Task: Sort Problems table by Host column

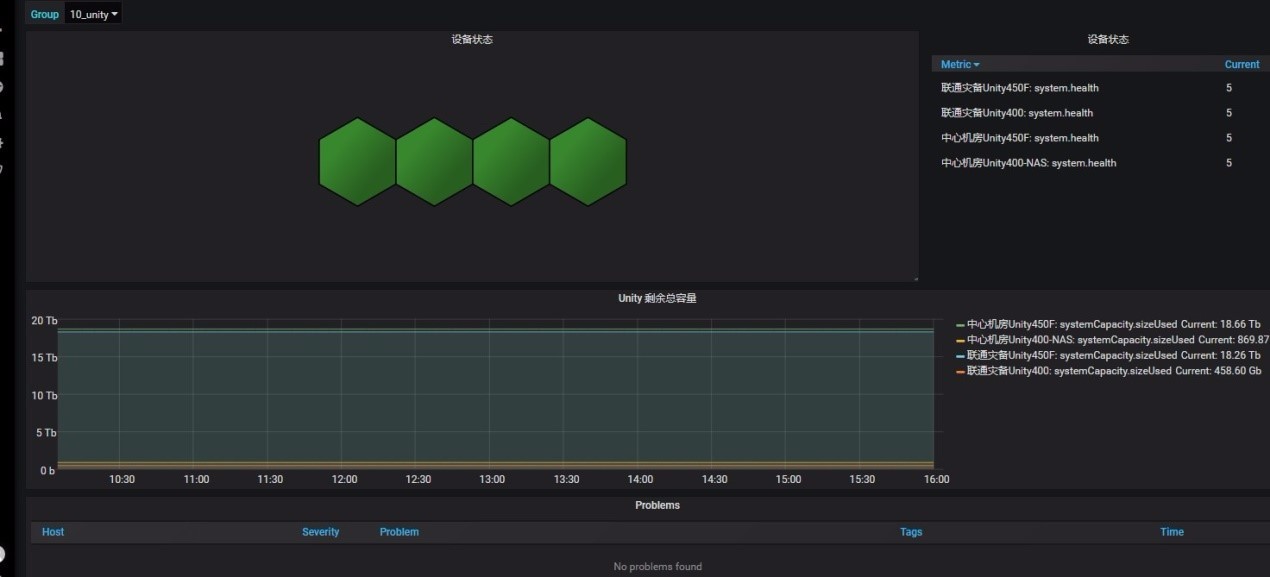Action: click(53, 532)
